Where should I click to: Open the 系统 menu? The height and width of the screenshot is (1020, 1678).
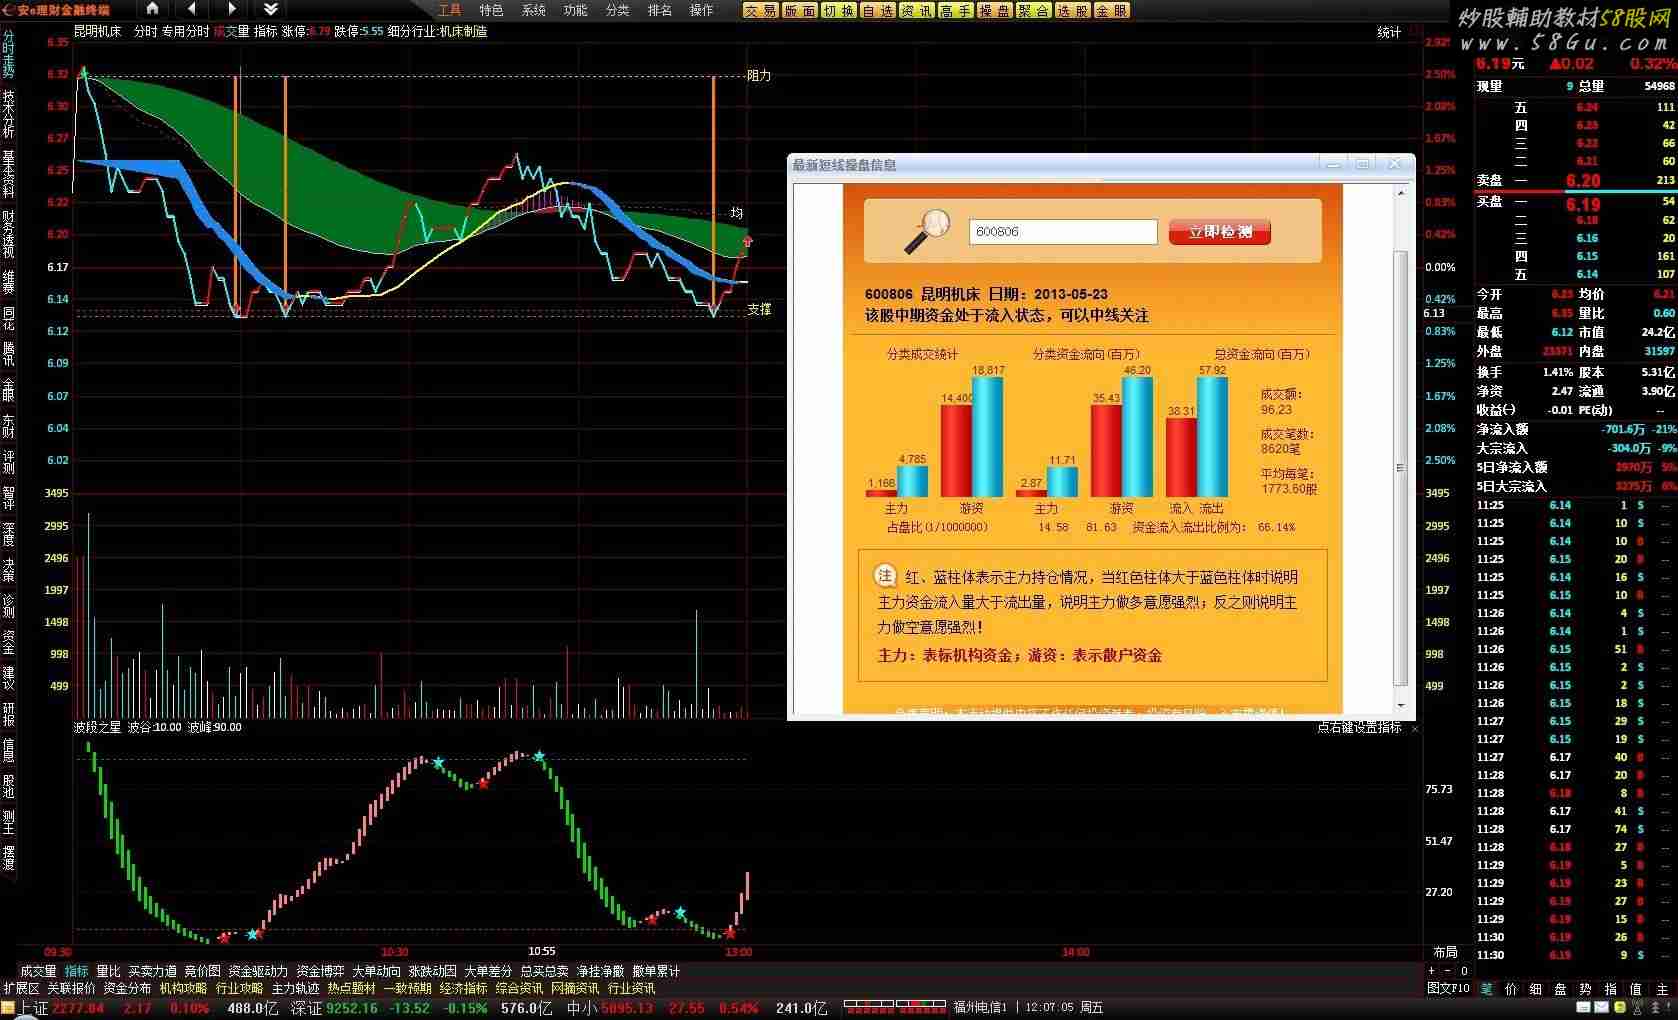534,10
